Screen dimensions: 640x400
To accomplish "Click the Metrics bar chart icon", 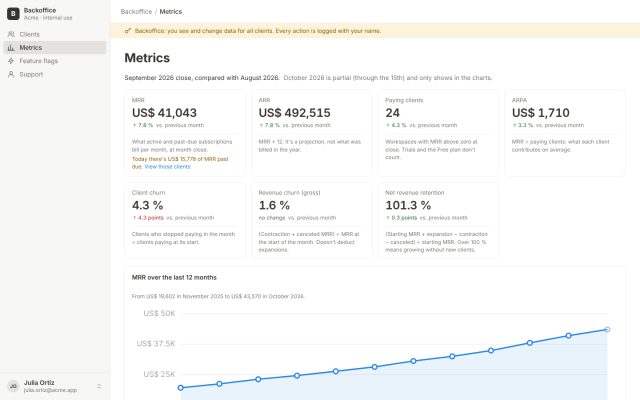I will (x=11, y=48).
